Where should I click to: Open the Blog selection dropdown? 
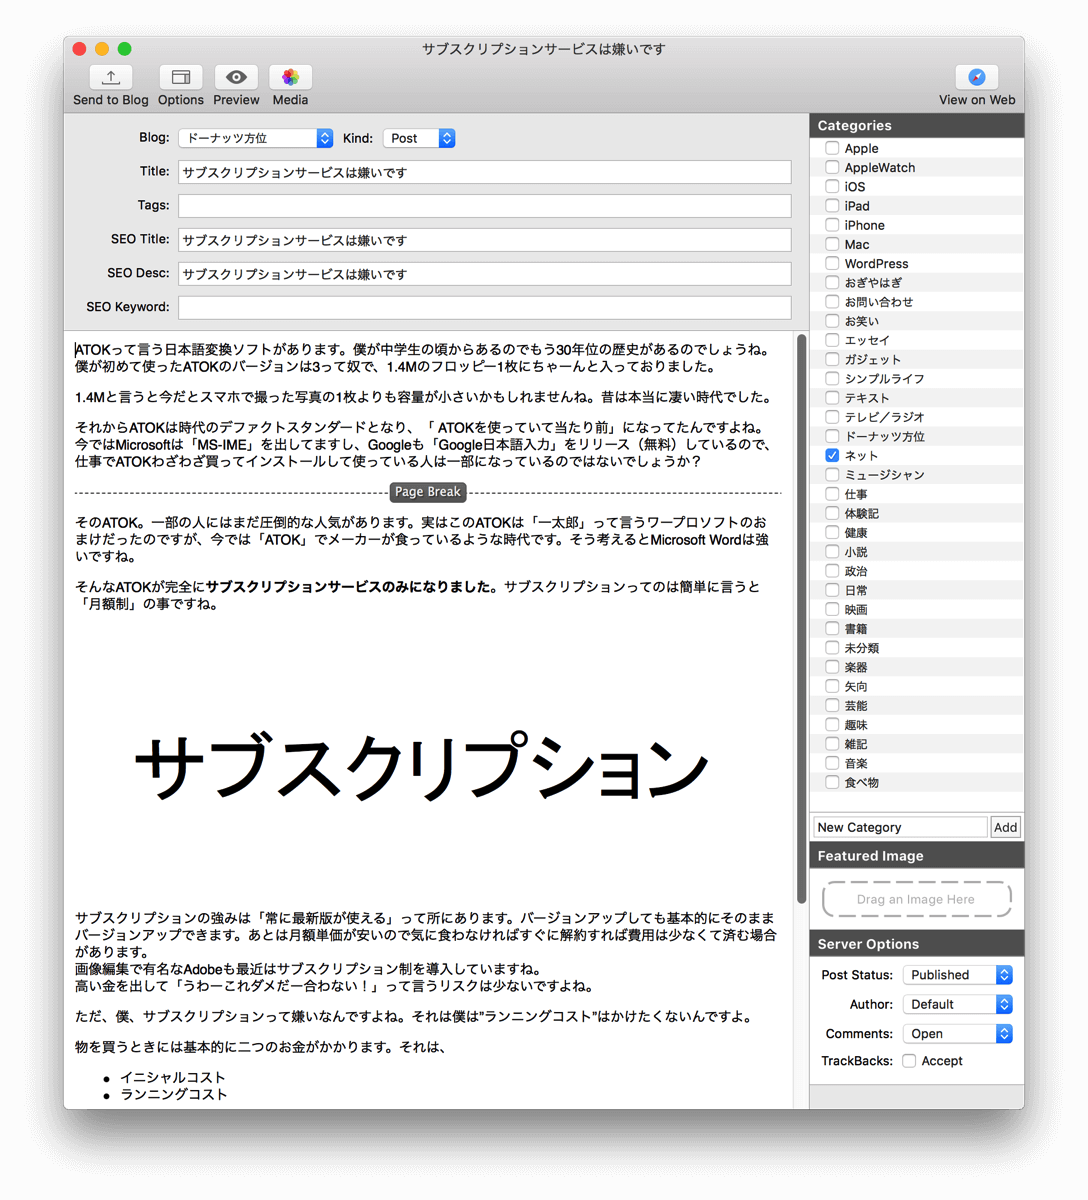tap(255, 138)
